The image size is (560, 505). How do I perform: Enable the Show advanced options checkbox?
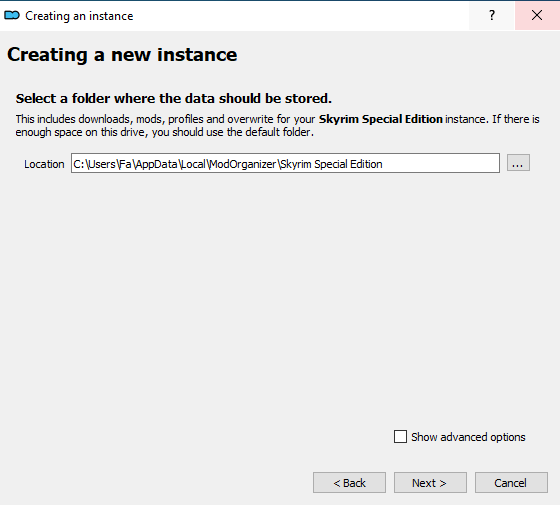tap(400, 436)
